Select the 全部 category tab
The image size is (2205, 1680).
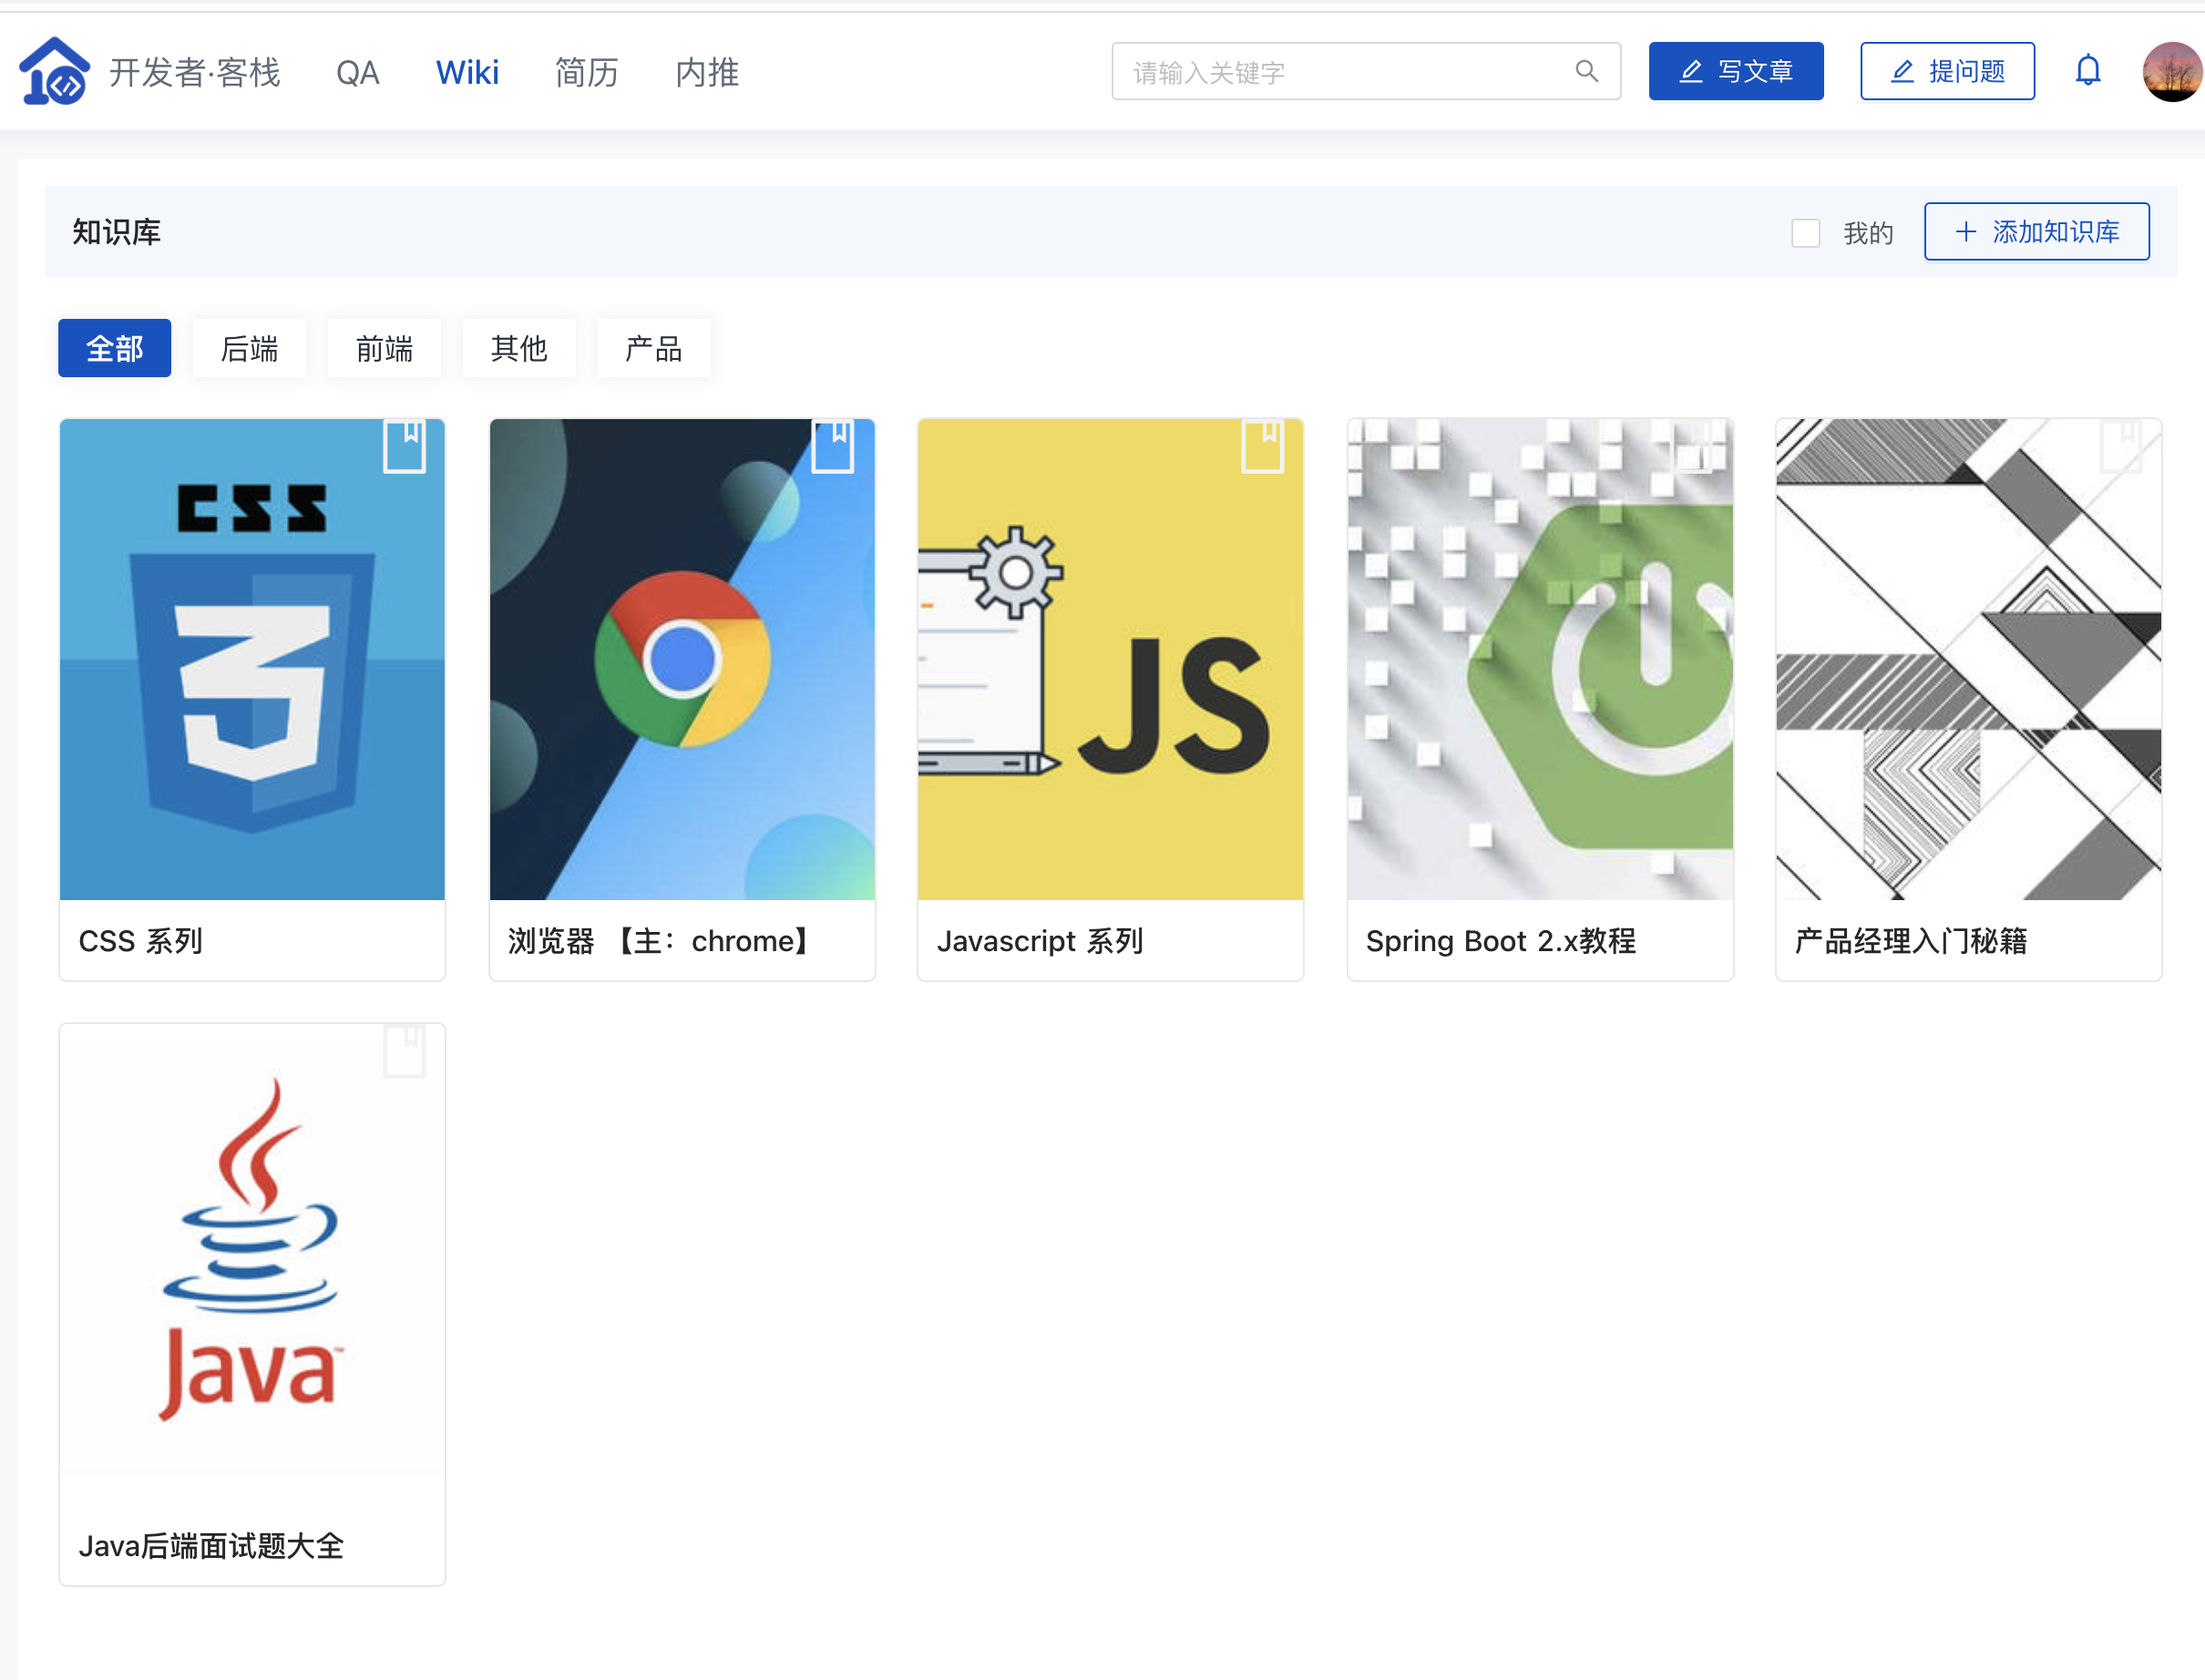(115, 348)
